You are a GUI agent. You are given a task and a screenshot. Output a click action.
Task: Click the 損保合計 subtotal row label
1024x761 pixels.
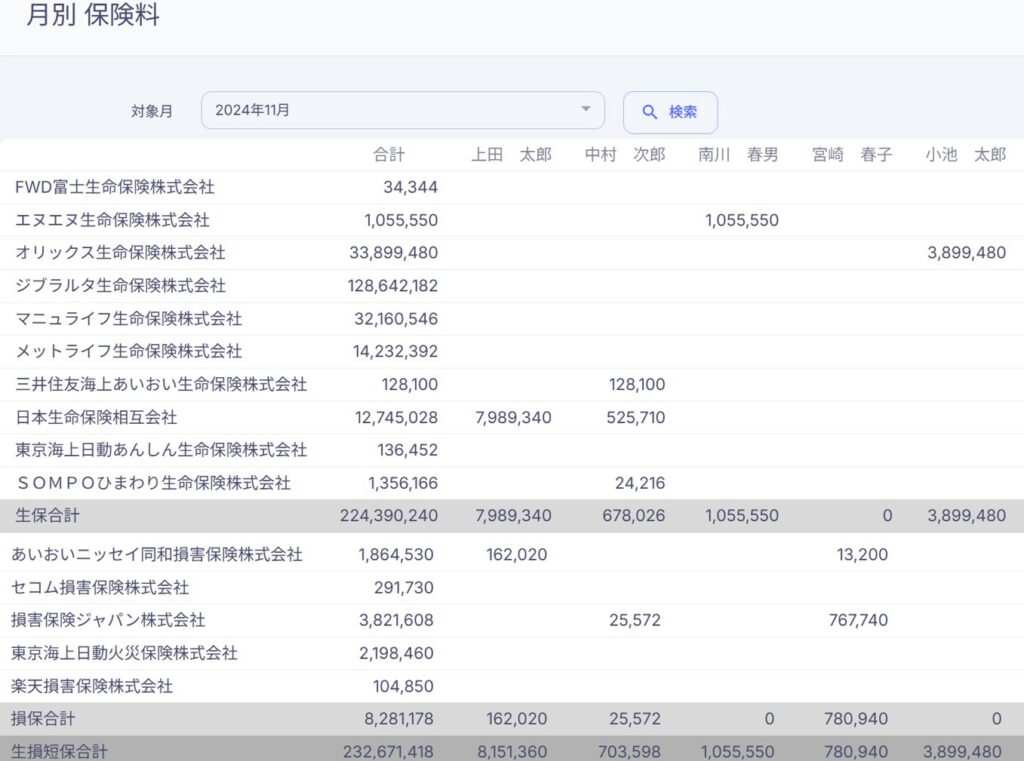point(45,719)
